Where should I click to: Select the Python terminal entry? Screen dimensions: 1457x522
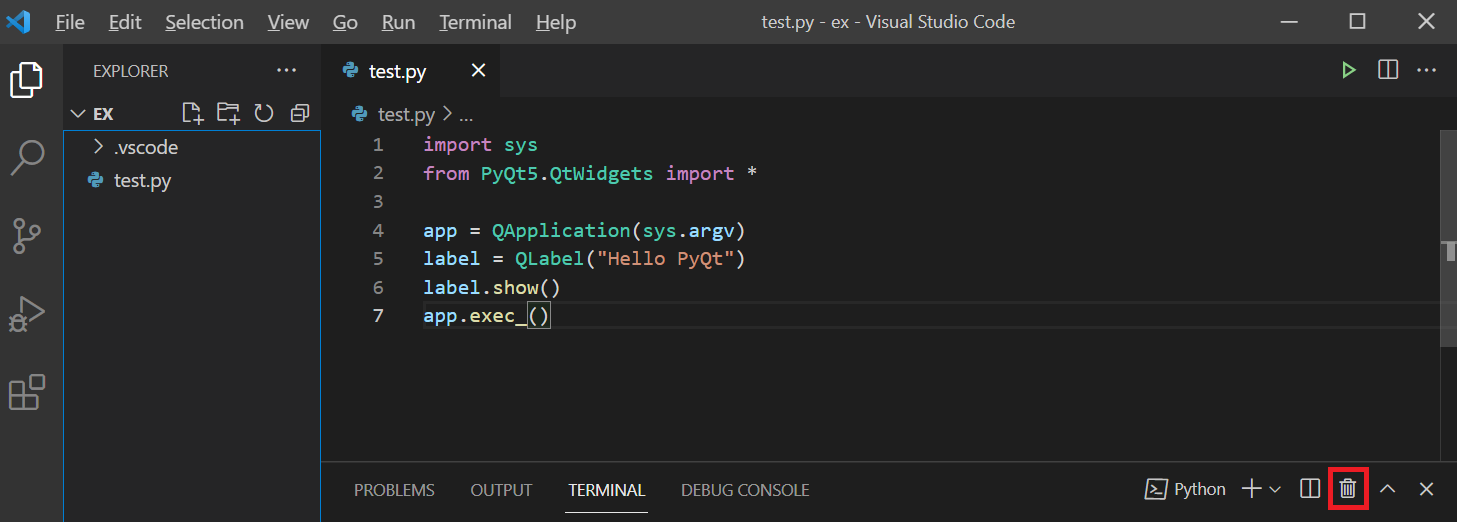click(x=1186, y=489)
